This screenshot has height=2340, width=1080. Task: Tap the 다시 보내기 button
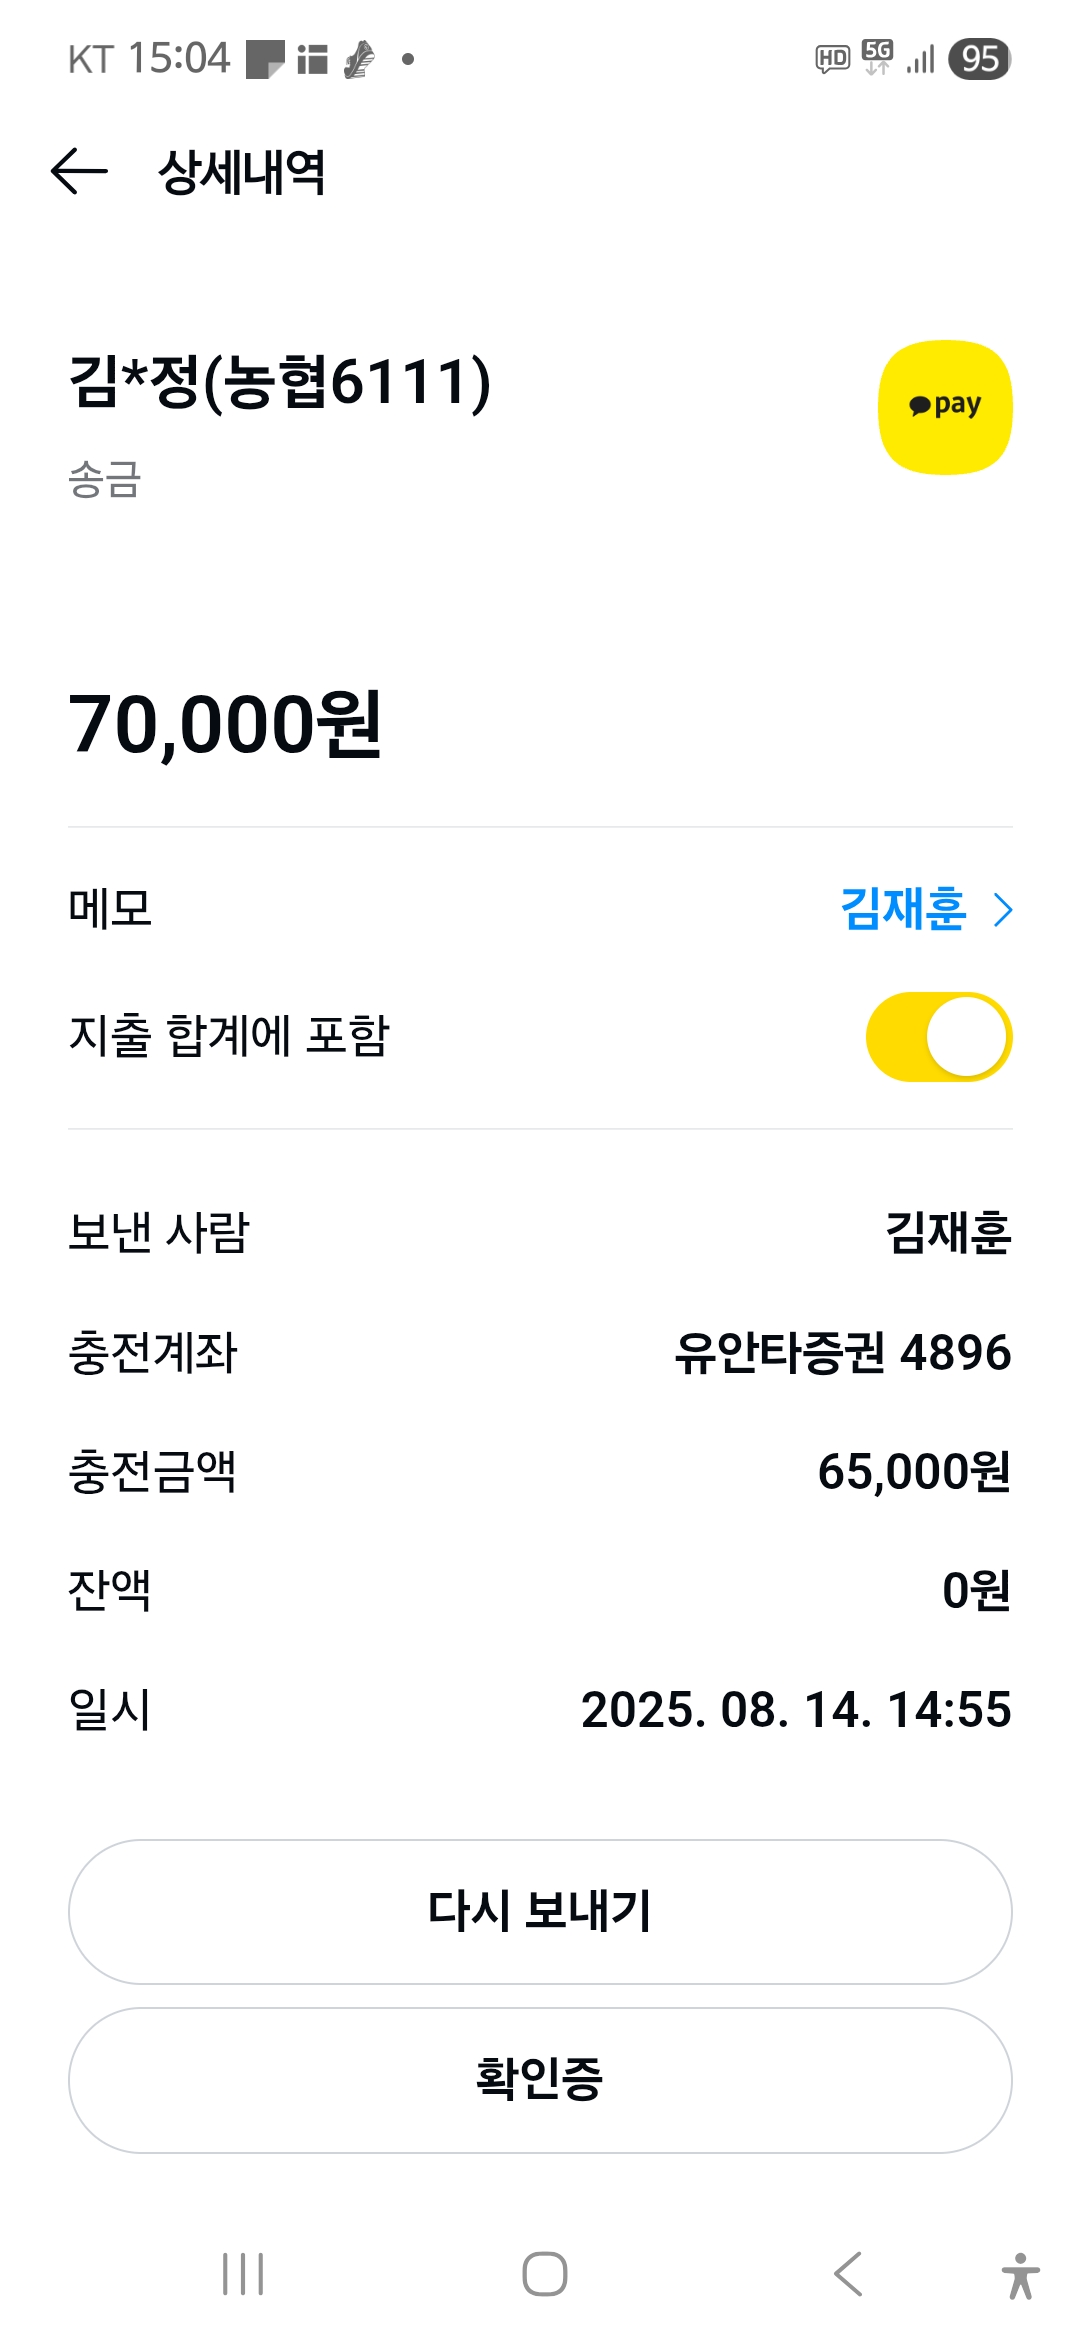(x=540, y=1911)
